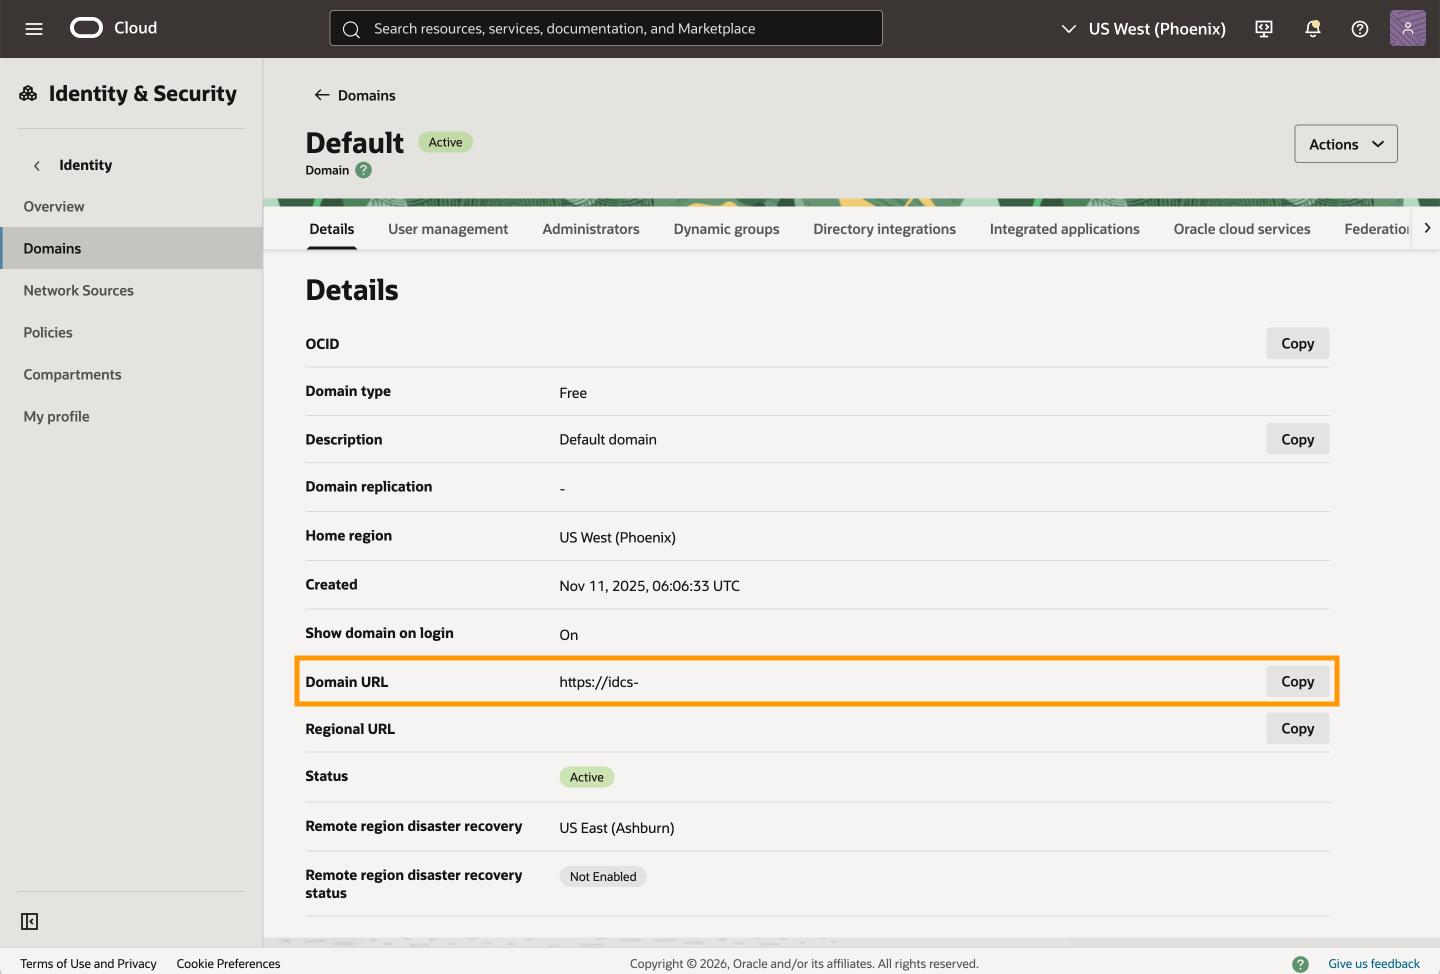Open Policies in the sidebar
Screen dimensions: 1440x974
pyautogui.click(x=131, y=333)
